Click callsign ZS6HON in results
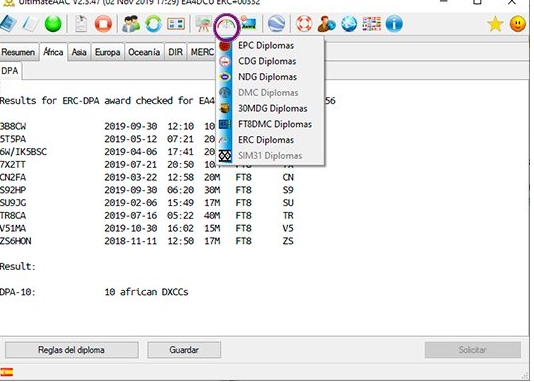 16,241
